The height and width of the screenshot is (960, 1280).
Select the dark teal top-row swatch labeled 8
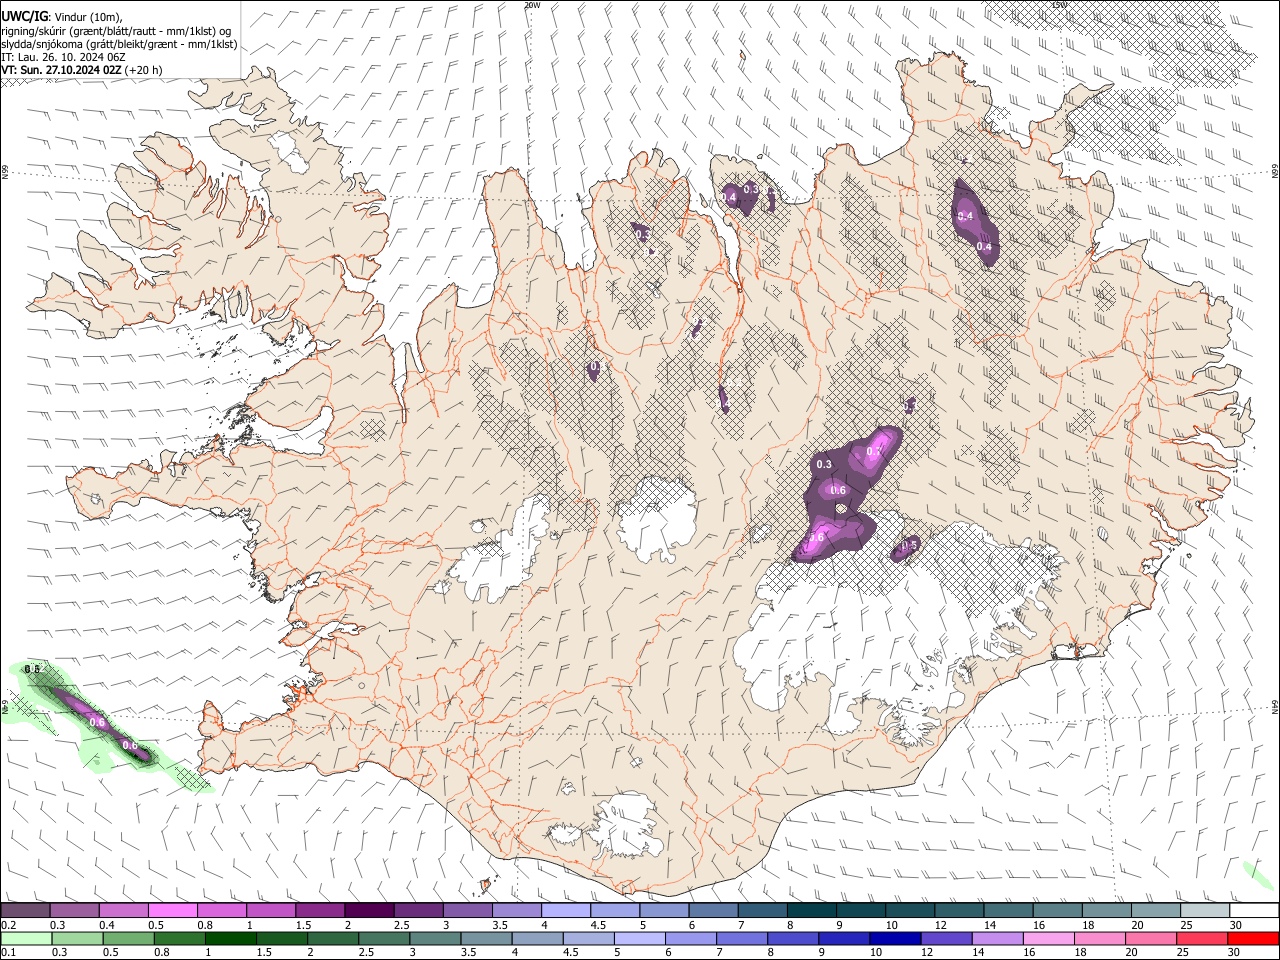811,911
